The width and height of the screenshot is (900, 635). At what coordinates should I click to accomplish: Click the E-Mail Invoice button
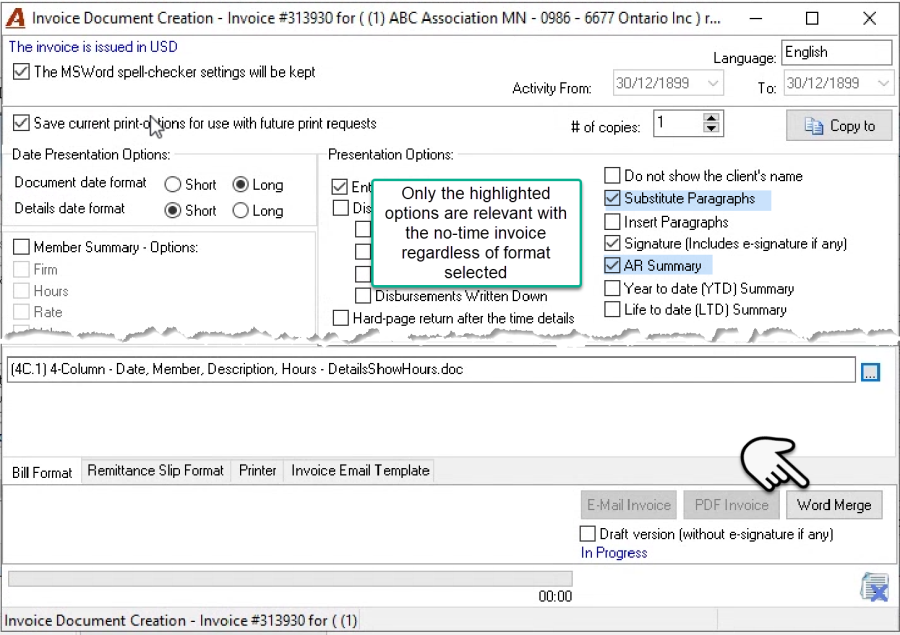[x=629, y=505]
